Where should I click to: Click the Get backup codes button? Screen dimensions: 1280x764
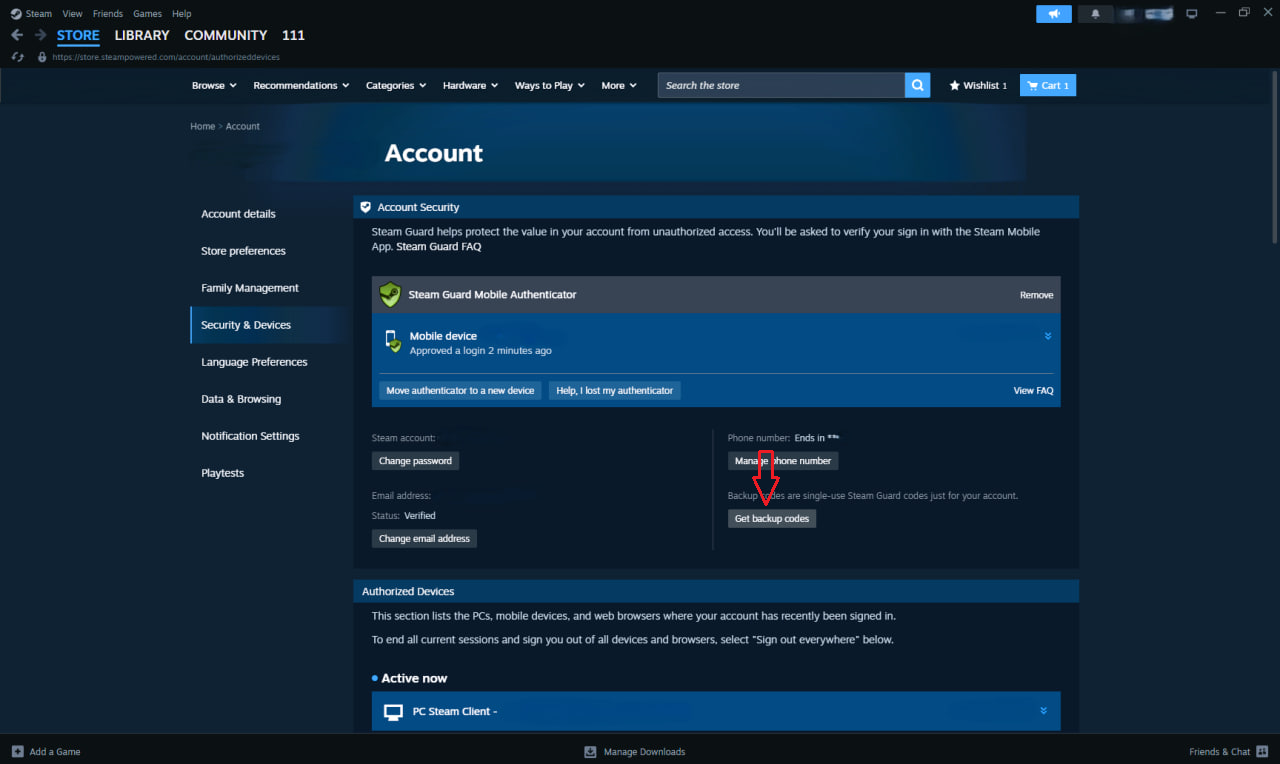(x=772, y=518)
